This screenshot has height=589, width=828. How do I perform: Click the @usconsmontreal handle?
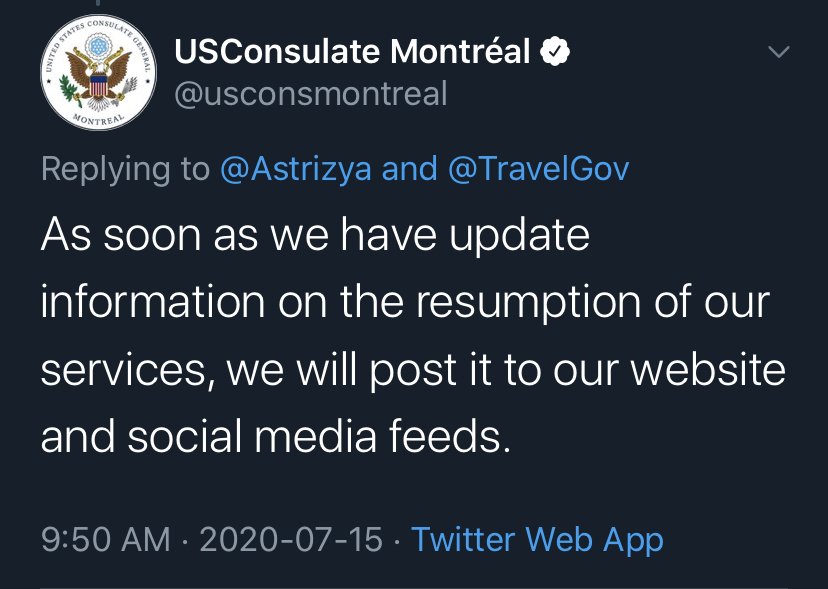pos(311,94)
